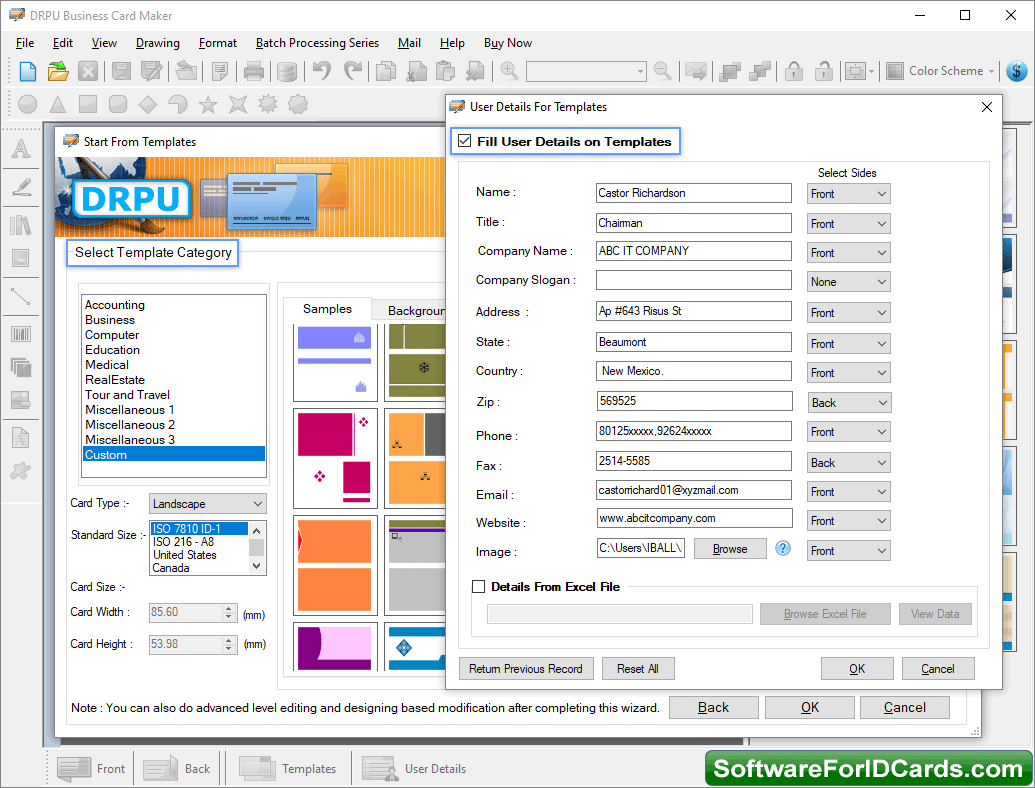Image resolution: width=1035 pixels, height=788 pixels.
Task: Click the clipboard paste toolbar icon
Action: click(446, 71)
